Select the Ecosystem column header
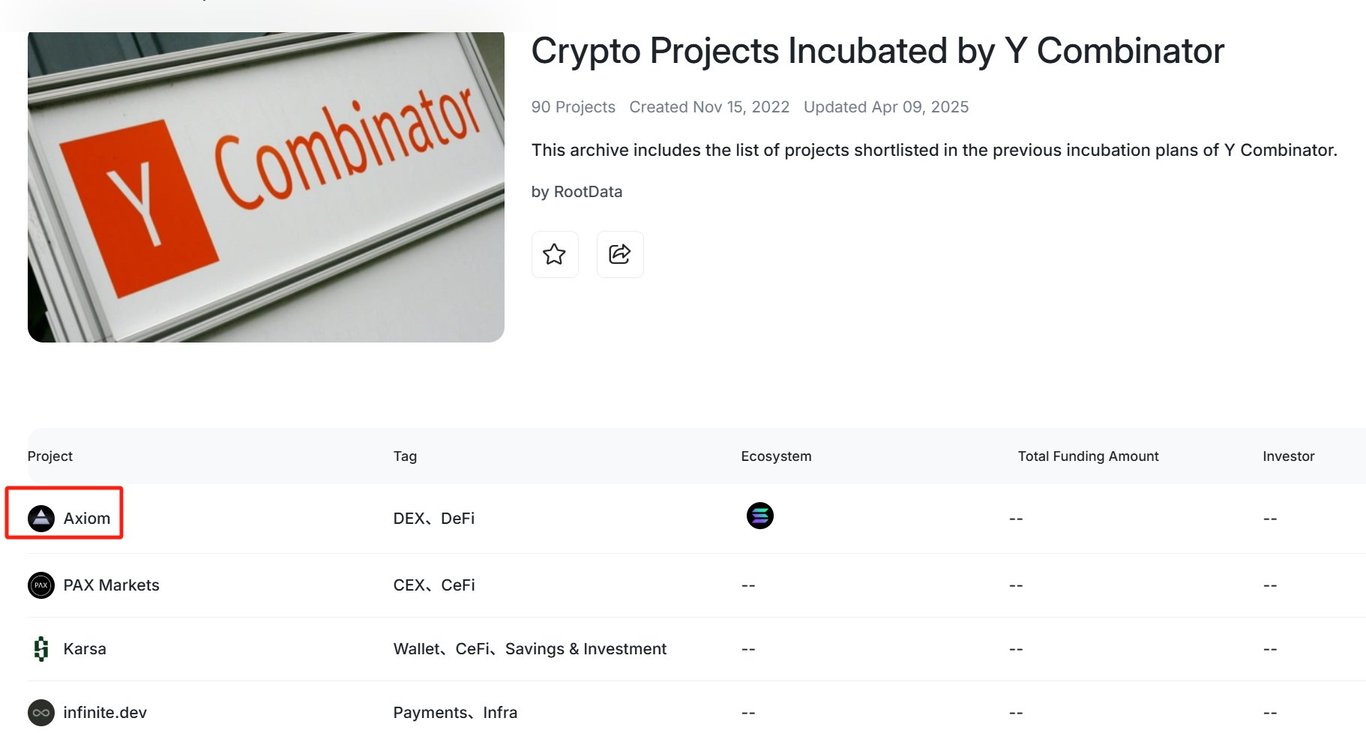 coord(776,456)
